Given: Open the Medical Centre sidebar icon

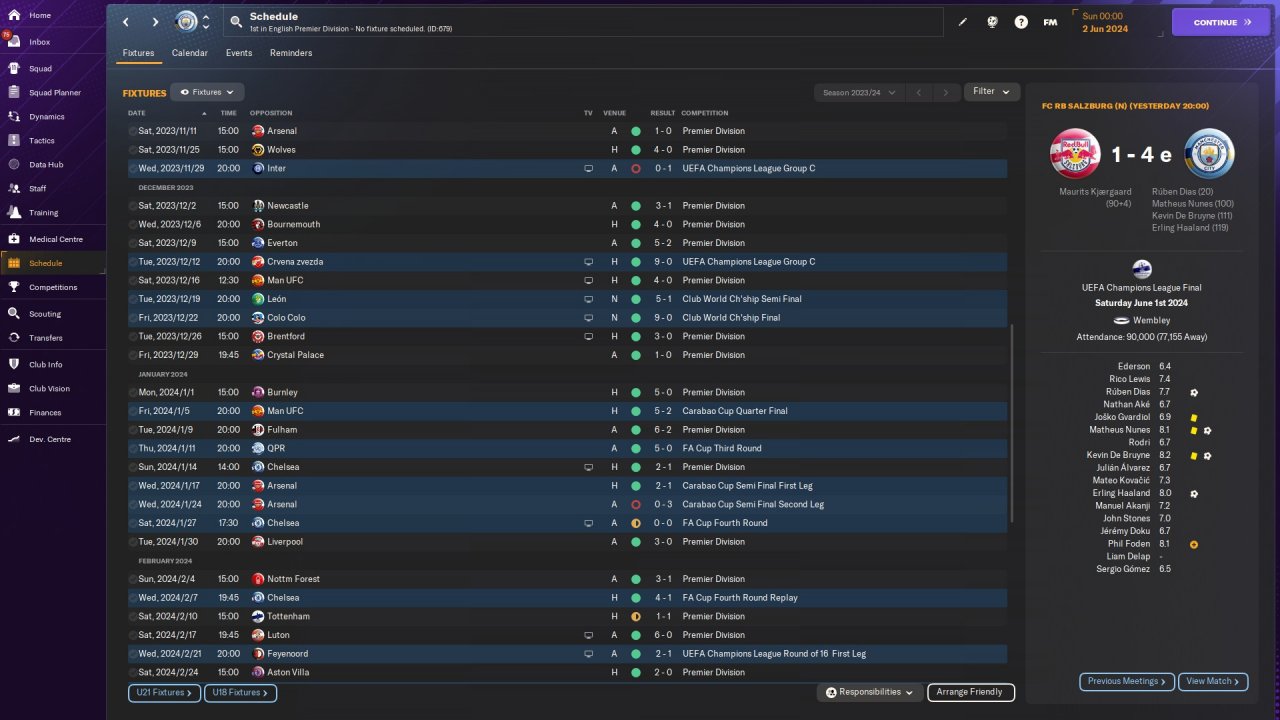Looking at the screenshot, I should (x=14, y=239).
